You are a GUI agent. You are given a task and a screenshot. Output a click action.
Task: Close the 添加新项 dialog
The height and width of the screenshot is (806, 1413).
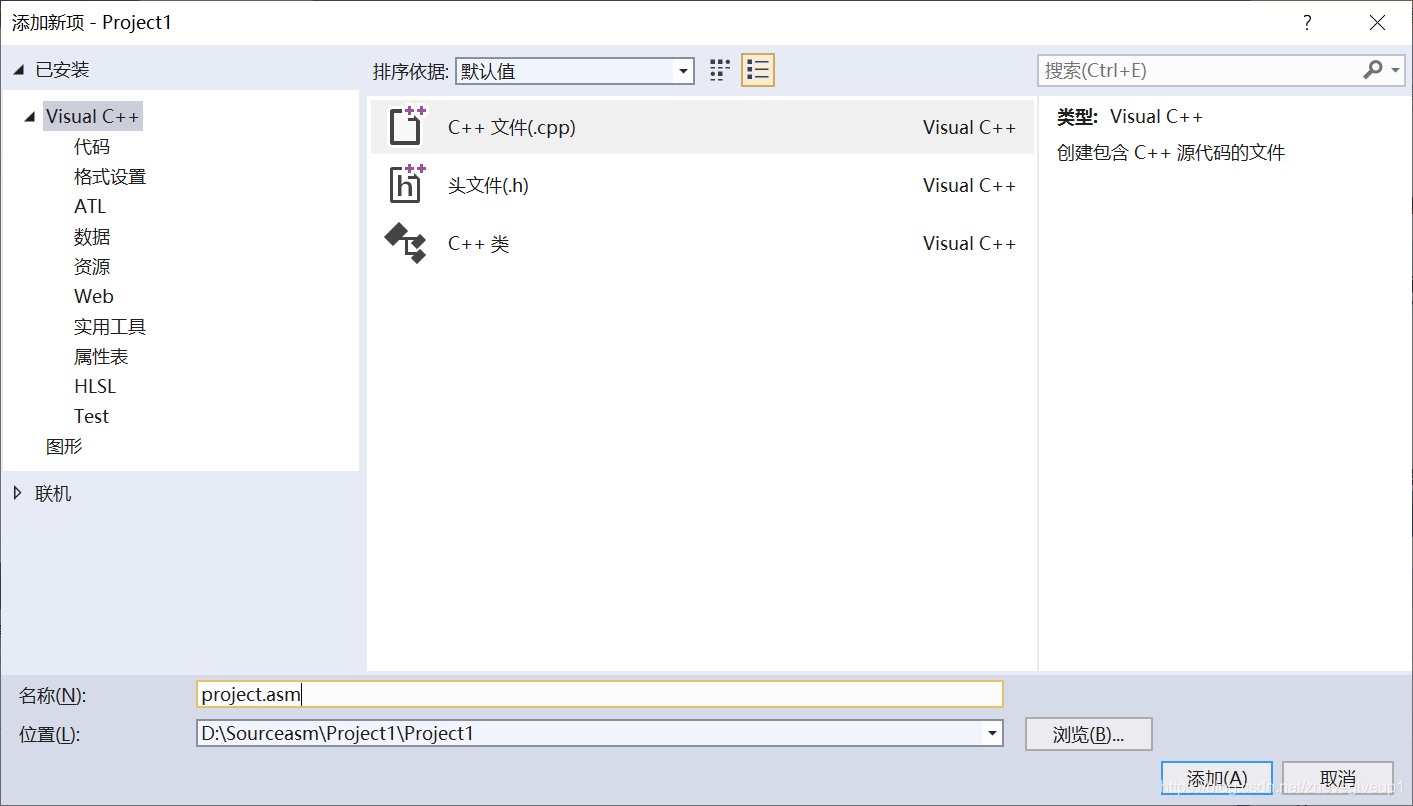click(1378, 23)
